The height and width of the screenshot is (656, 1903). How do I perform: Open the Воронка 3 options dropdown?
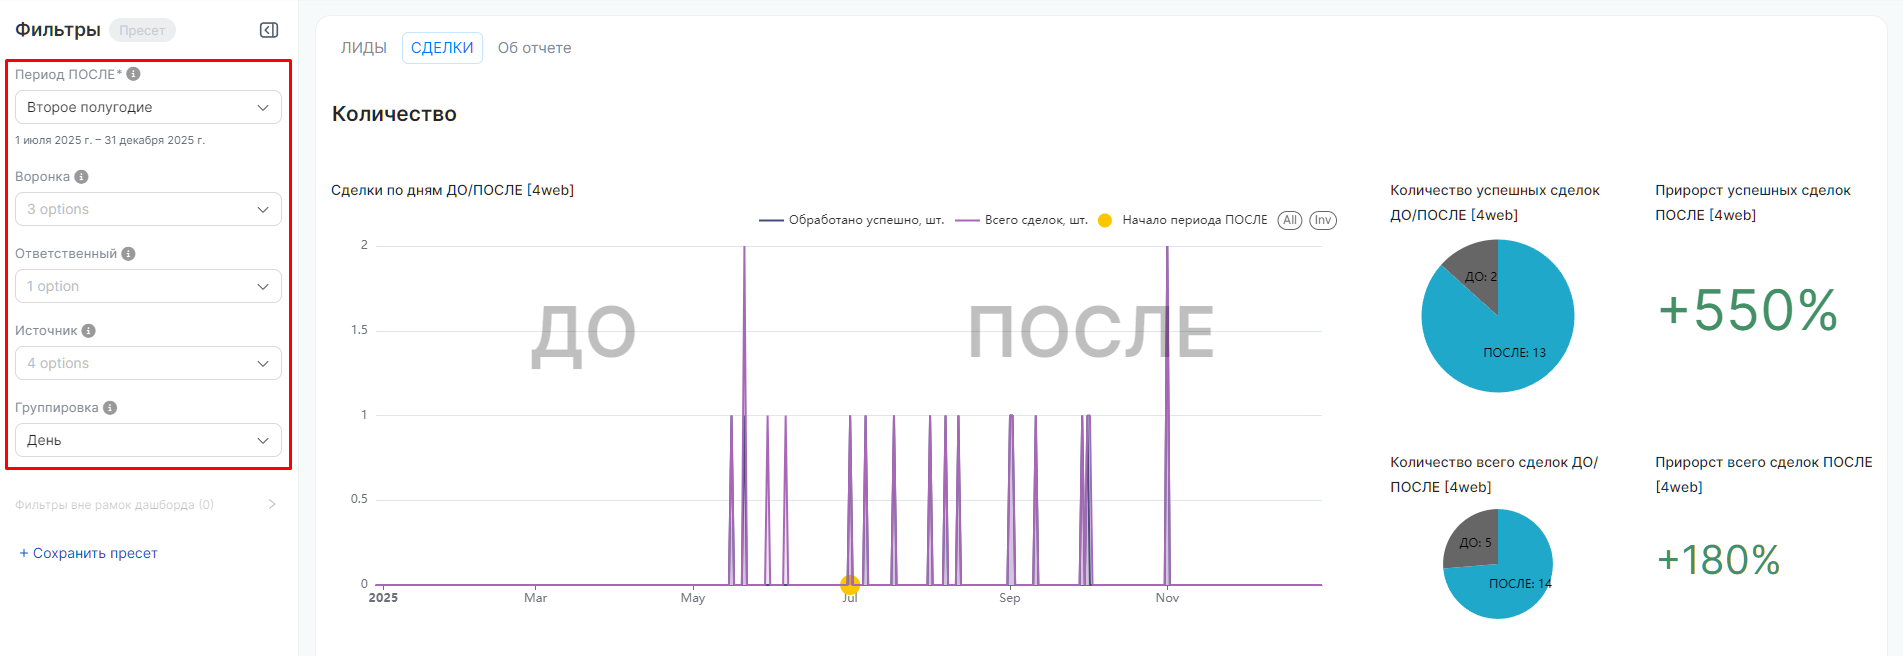click(148, 209)
